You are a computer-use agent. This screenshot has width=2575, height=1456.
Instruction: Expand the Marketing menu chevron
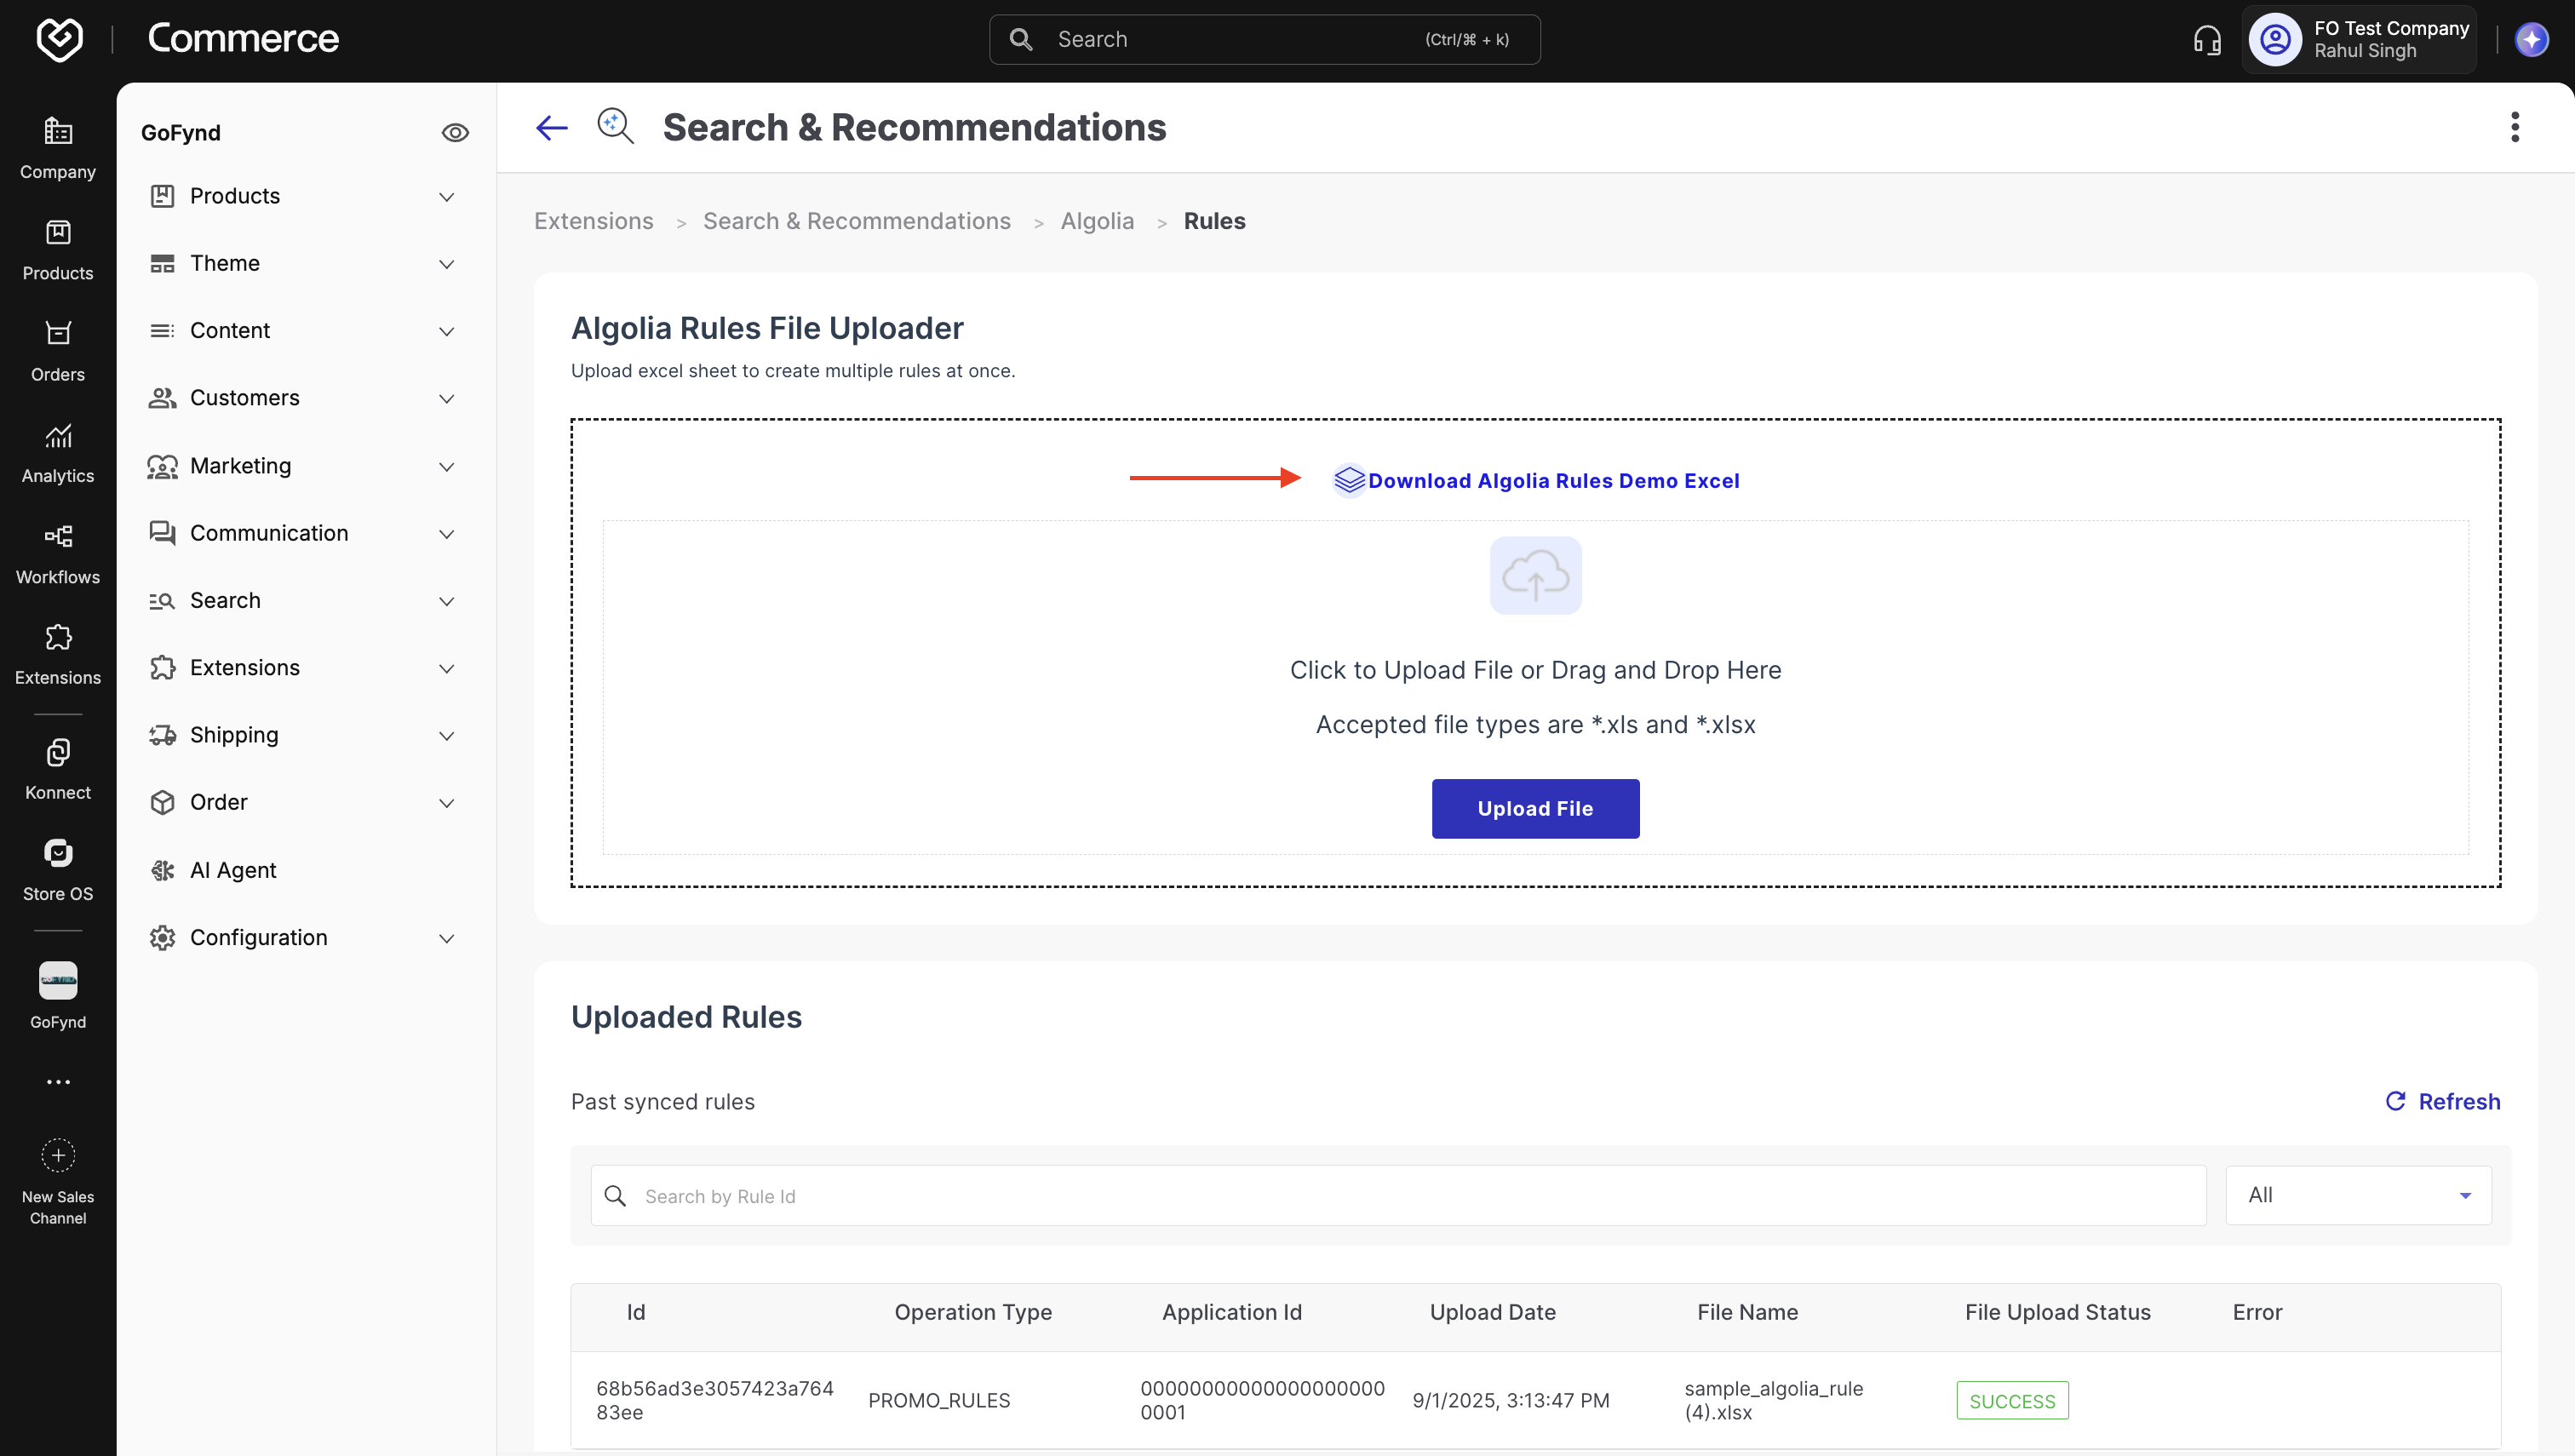coord(447,467)
